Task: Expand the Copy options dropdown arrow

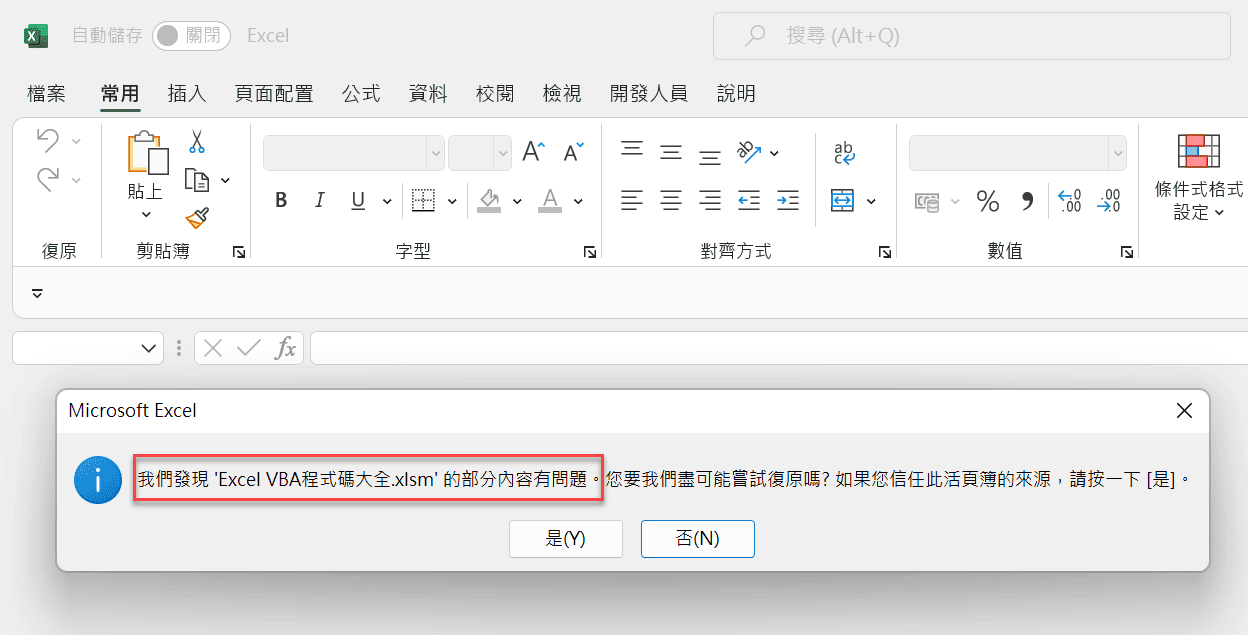Action: [225, 181]
